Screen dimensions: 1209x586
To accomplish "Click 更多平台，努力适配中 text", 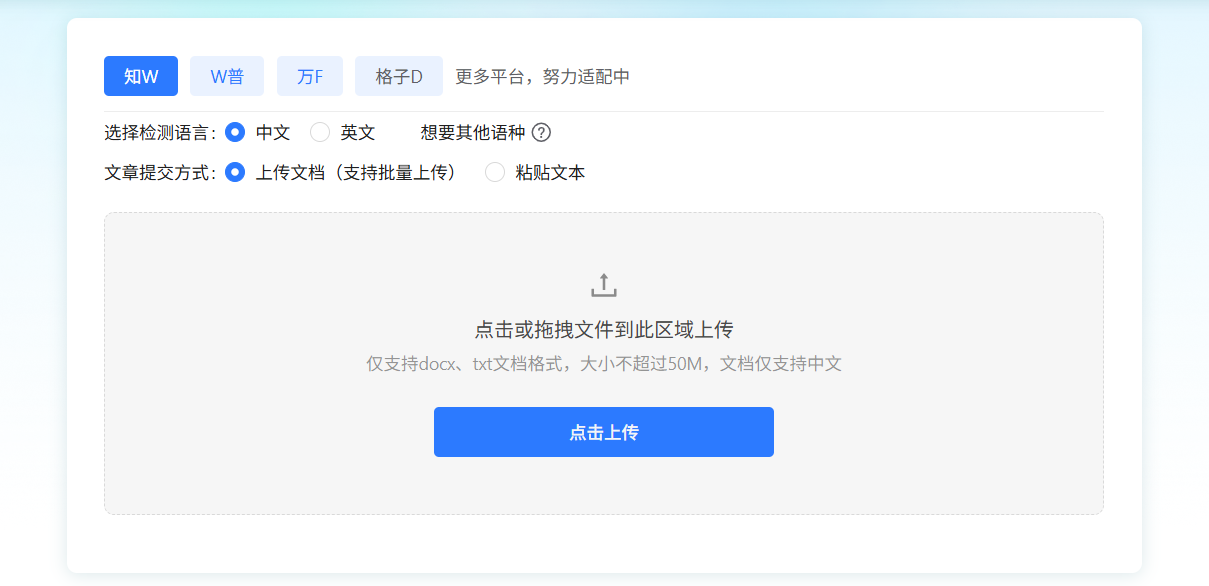I will 543,76.
